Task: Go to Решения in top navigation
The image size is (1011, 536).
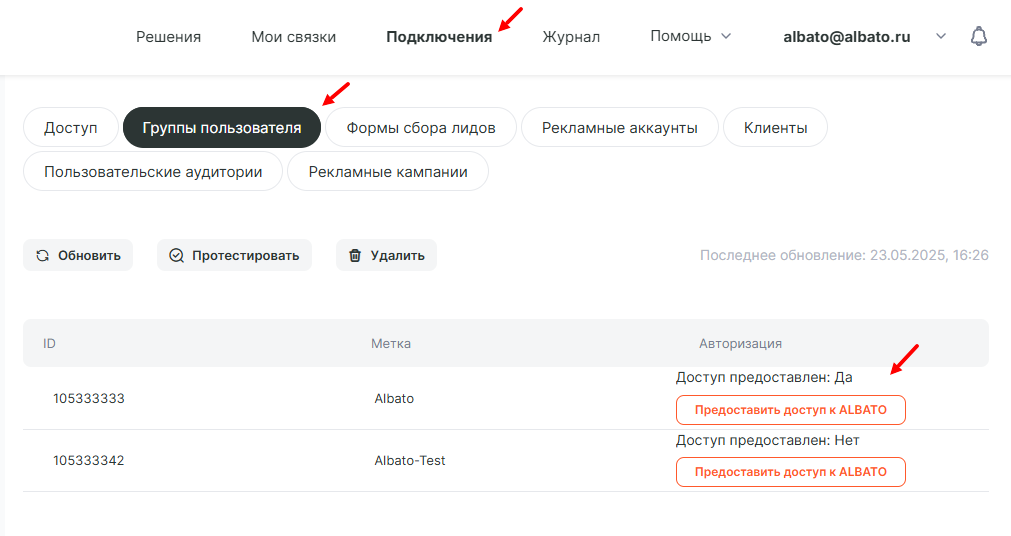Action: click(x=168, y=37)
